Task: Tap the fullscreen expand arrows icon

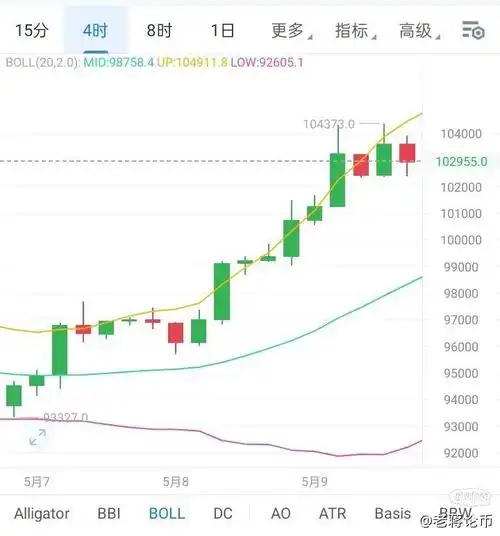Action: click(38, 437)
